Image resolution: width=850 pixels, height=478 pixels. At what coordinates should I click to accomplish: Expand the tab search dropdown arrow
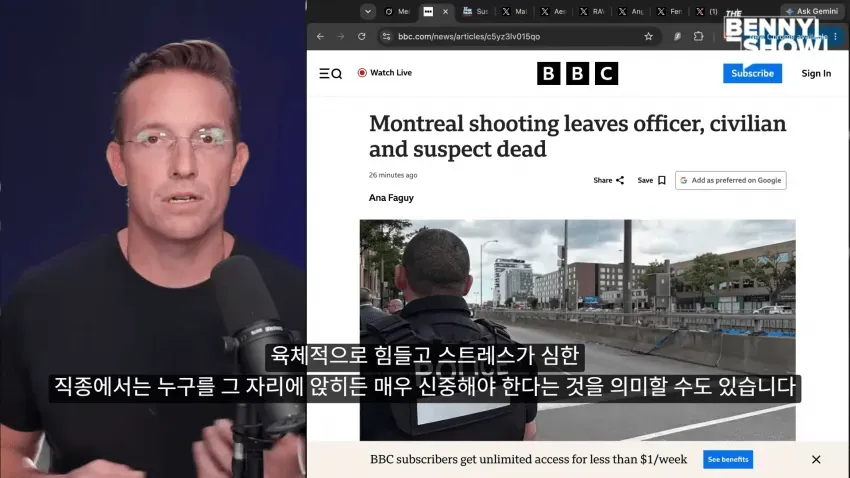(x=368, y=11)
